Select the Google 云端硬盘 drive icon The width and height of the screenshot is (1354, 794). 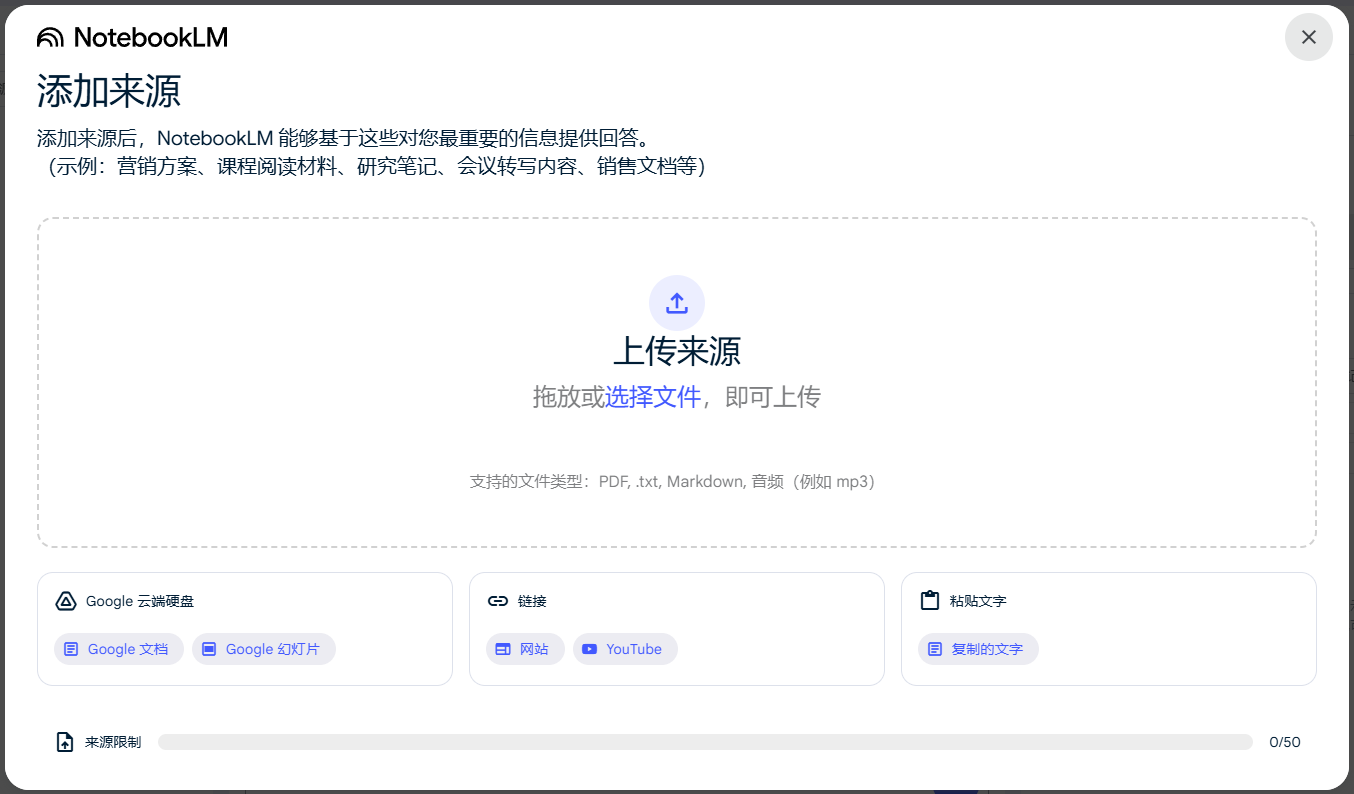coord(65,601)
